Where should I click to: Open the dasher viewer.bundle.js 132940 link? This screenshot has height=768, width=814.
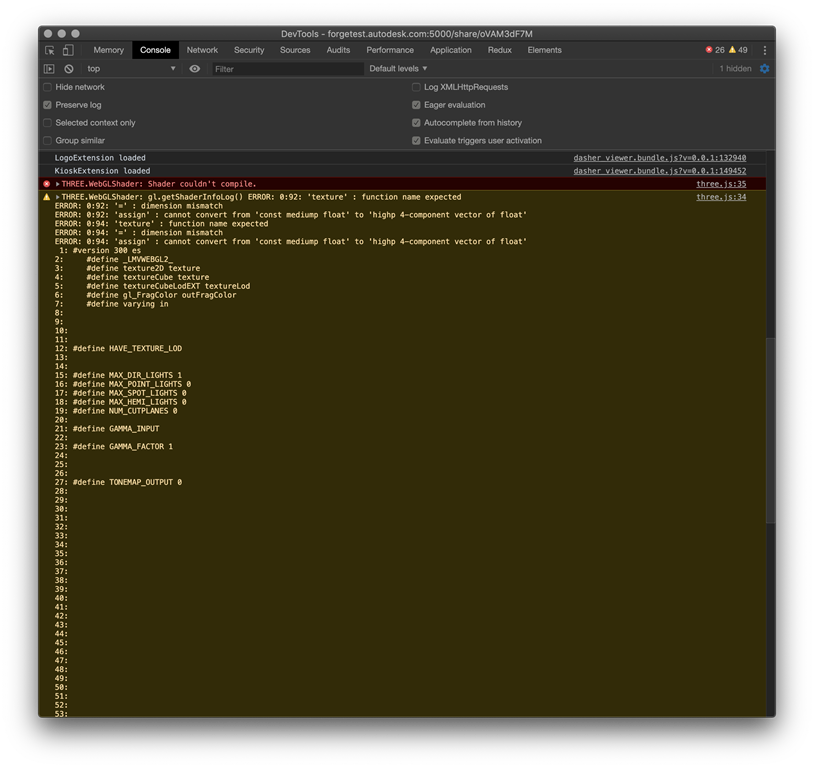[659, 158]
